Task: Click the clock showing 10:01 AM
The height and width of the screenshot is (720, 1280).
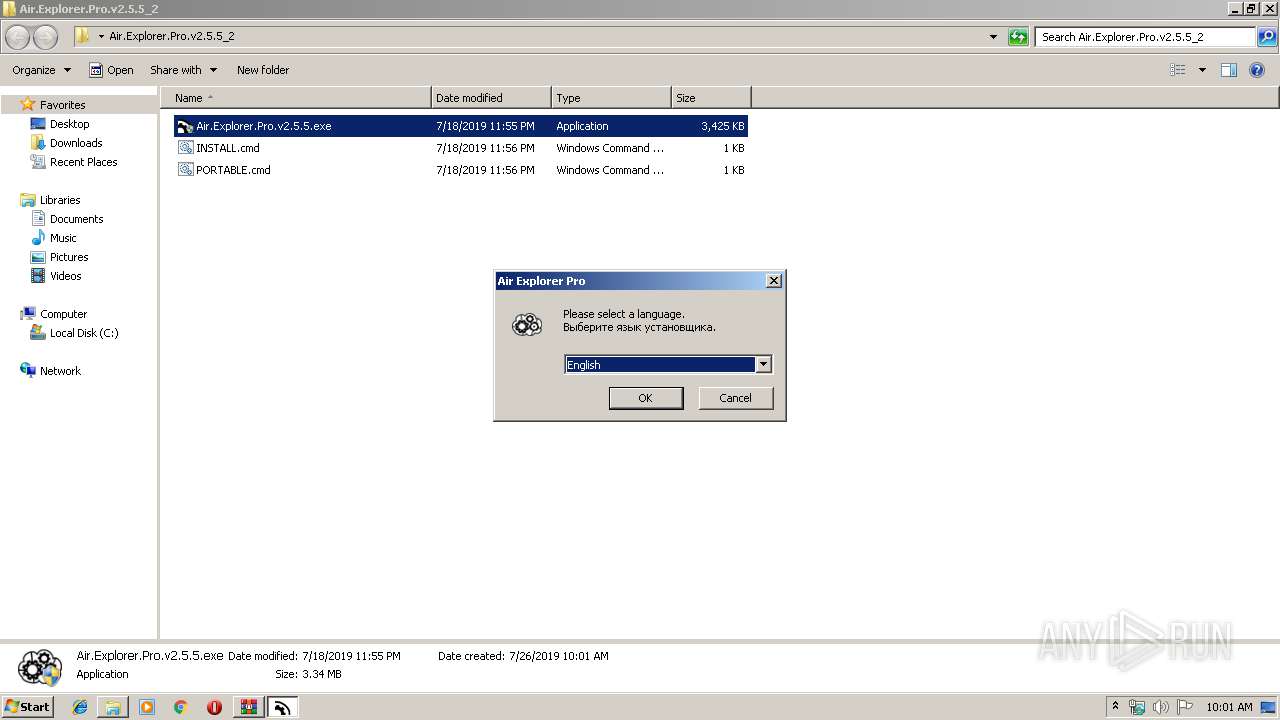Action: [1229, 707]
